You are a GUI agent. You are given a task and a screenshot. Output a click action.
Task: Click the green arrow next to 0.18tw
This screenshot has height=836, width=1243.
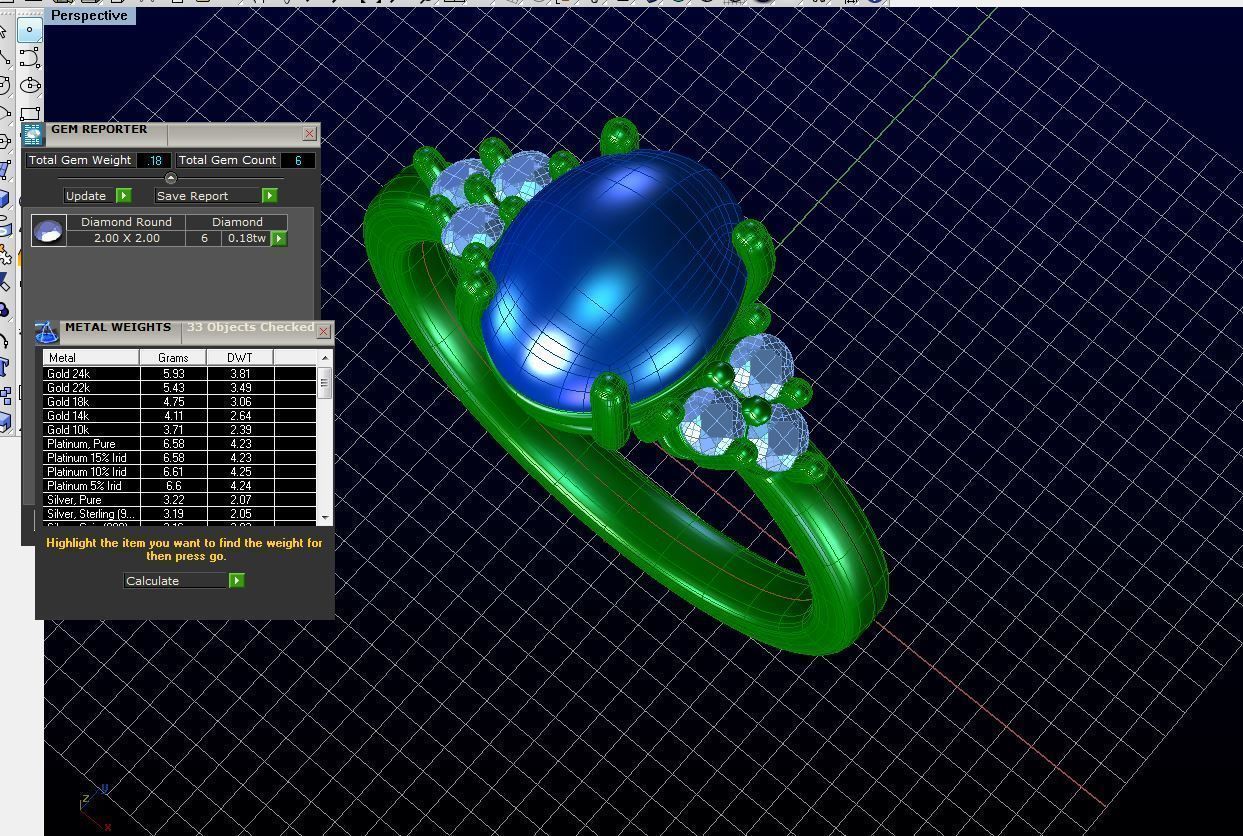coord(279,238)
